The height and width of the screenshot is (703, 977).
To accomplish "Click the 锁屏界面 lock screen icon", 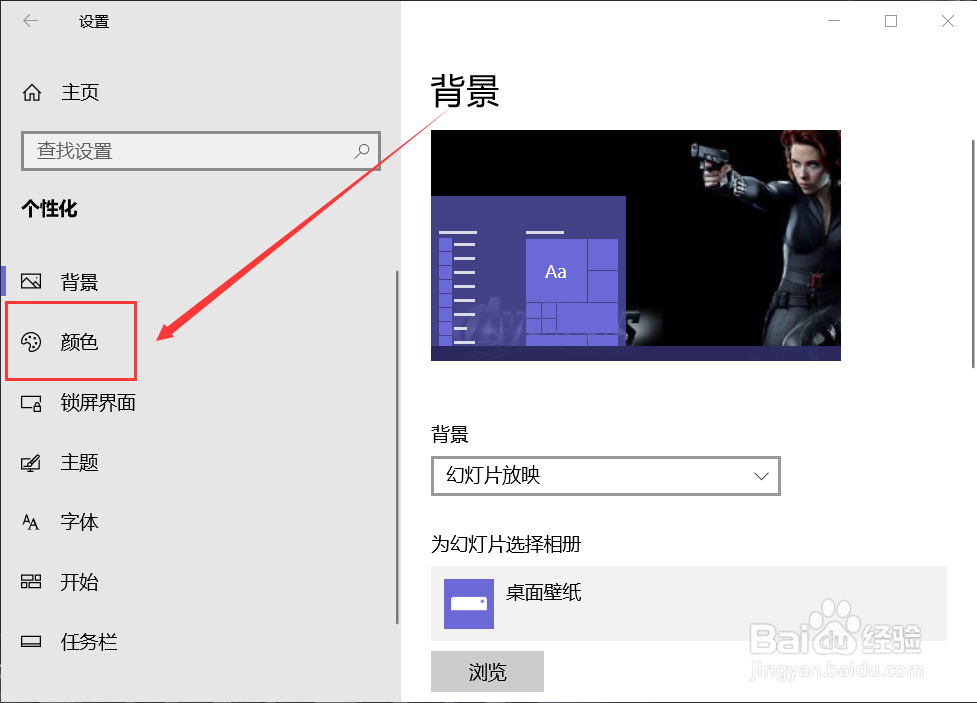I will 31,403.
